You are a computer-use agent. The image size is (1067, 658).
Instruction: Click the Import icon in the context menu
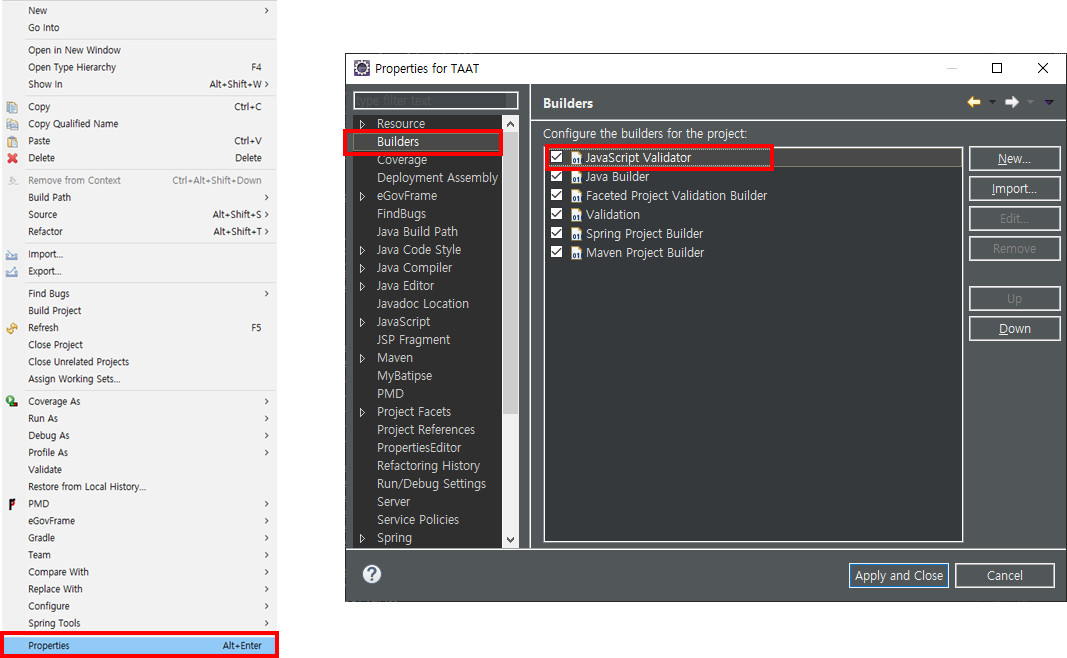pos(10,253)
